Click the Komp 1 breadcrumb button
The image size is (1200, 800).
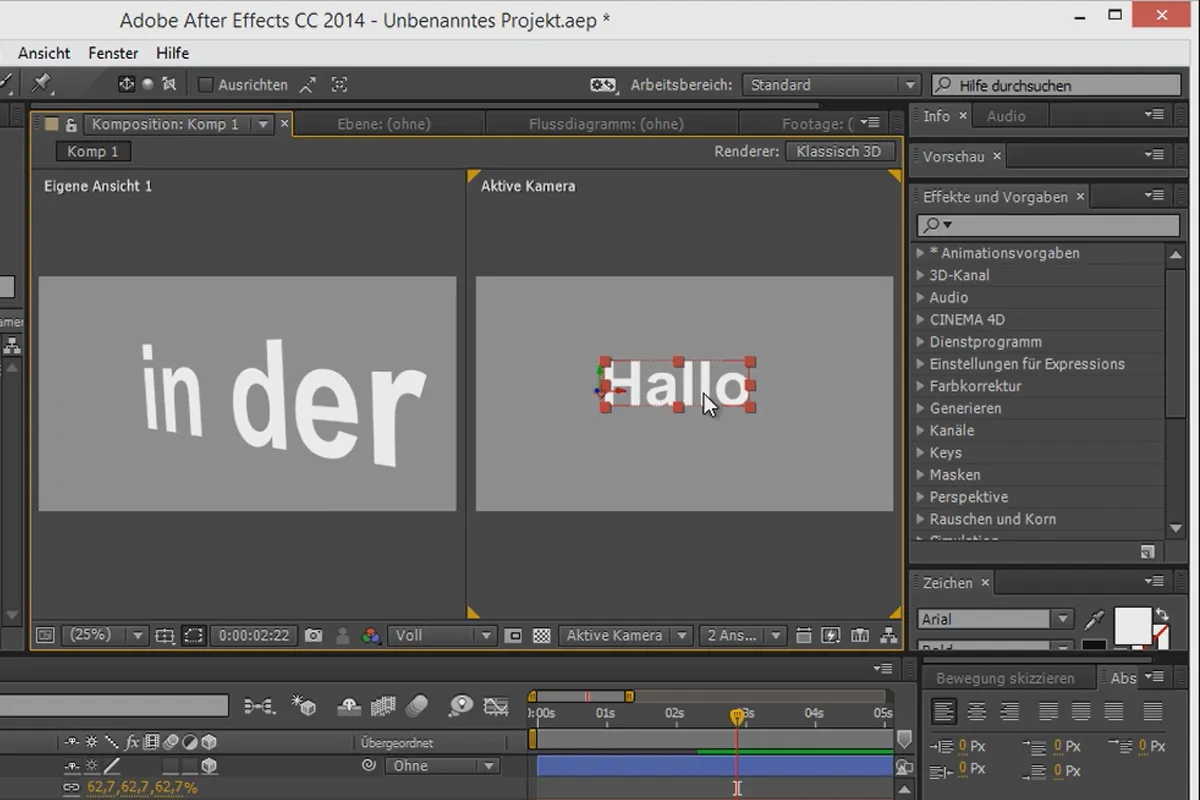pos(93,152)
